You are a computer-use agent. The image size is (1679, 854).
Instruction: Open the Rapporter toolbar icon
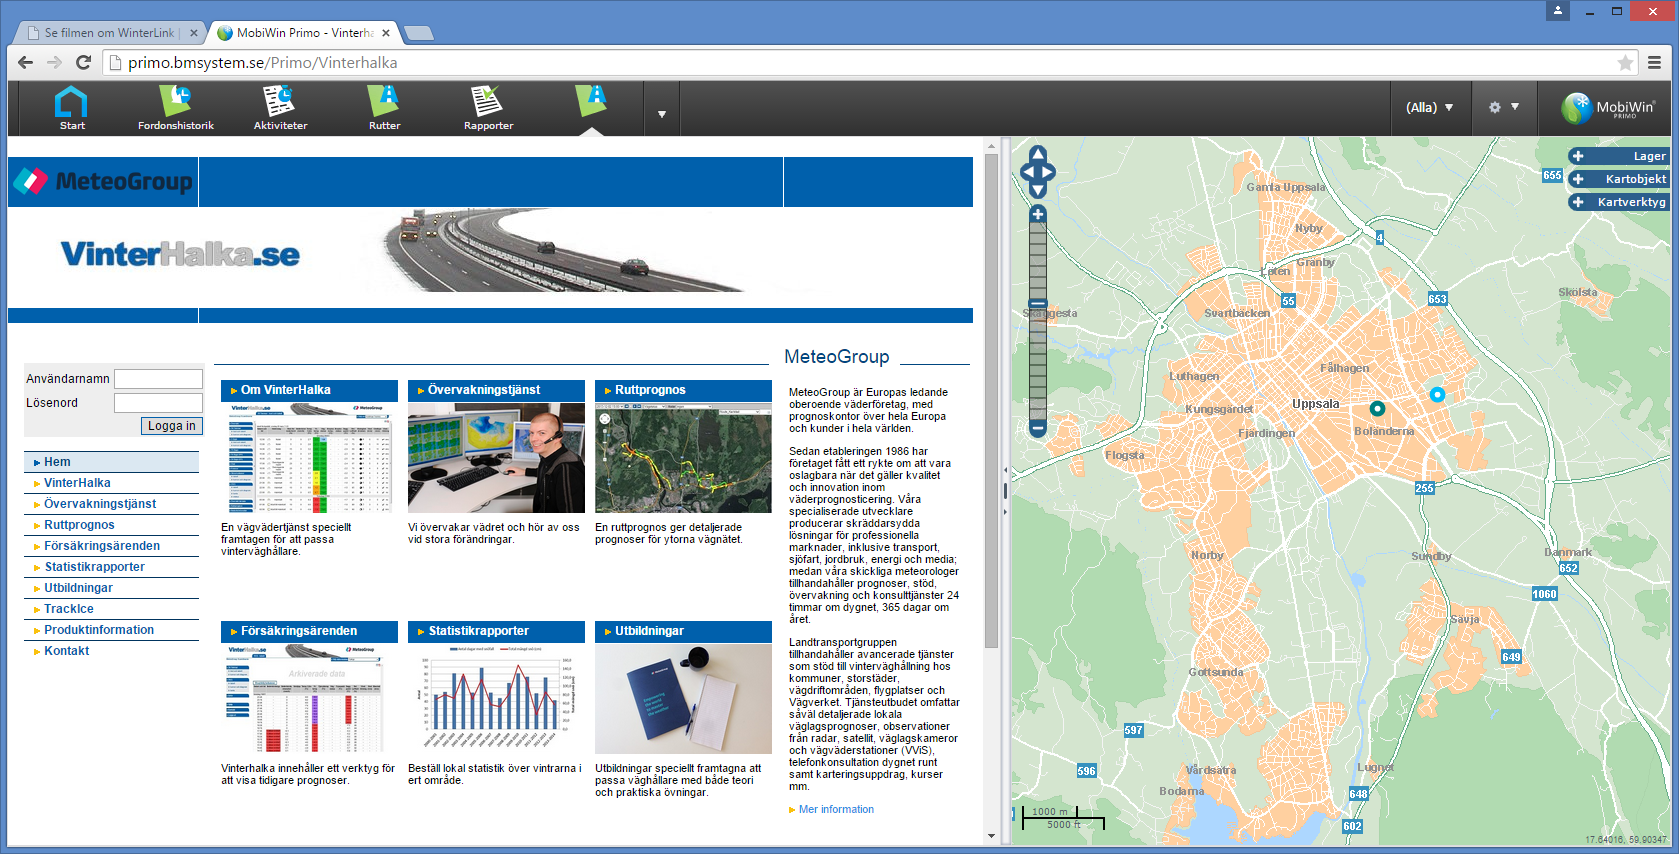(488, 107)
